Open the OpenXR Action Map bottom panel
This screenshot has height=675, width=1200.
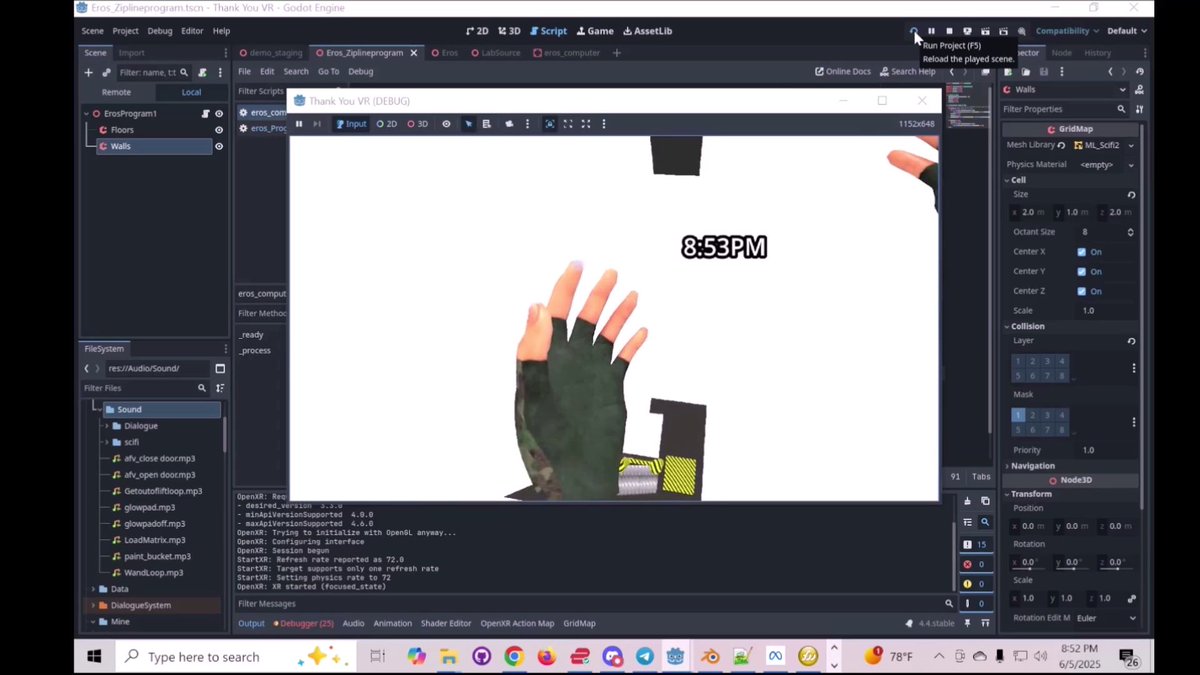point(517,623)
